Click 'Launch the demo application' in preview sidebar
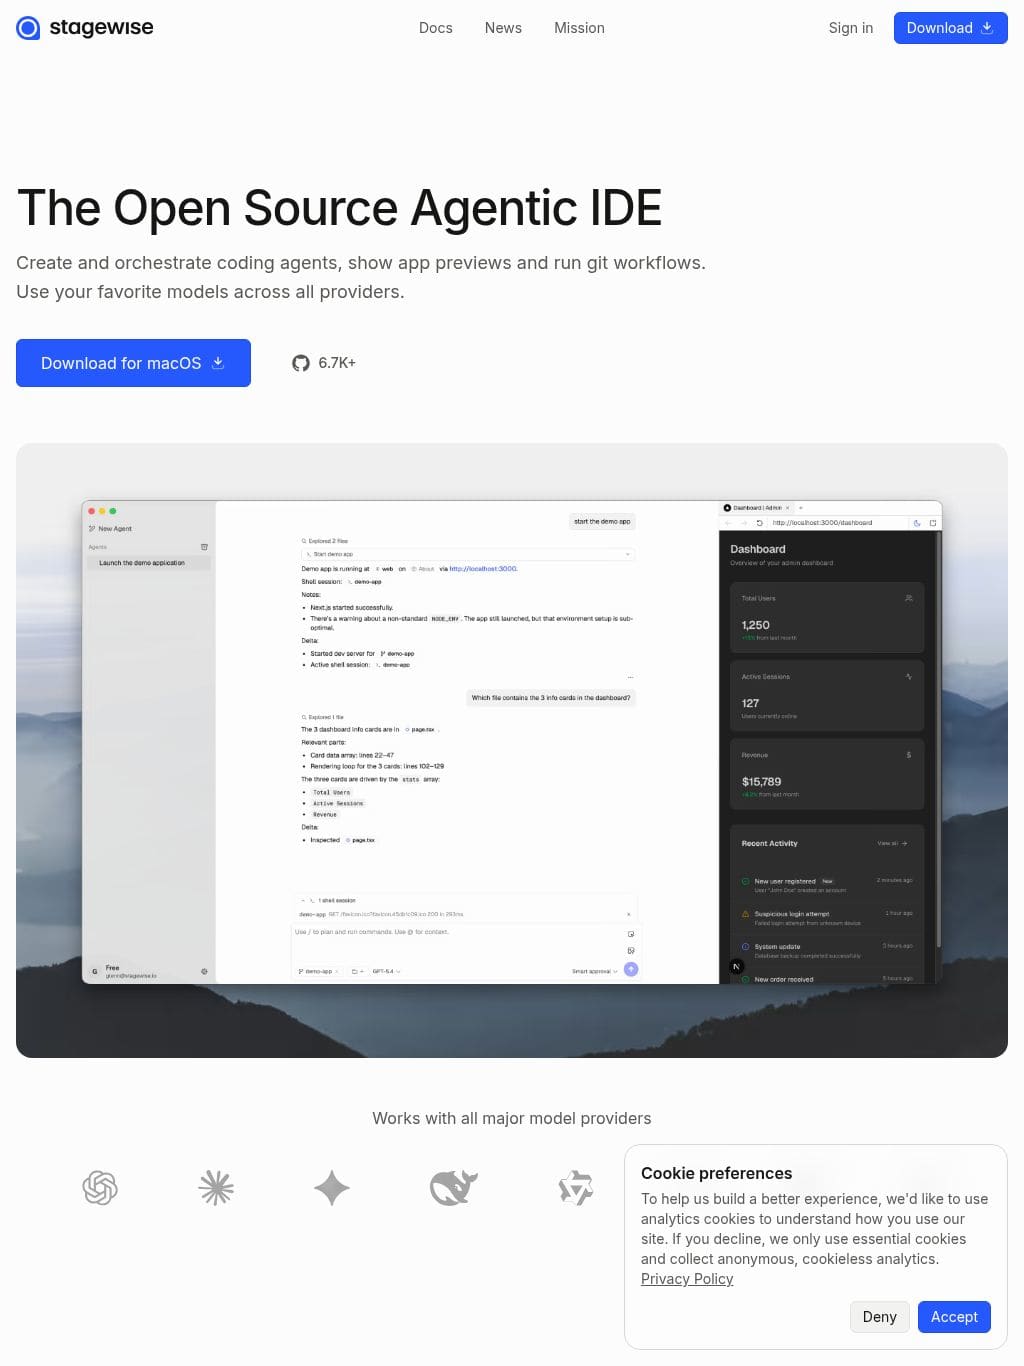The image size is (1024, 1366). tap(142, 563)
